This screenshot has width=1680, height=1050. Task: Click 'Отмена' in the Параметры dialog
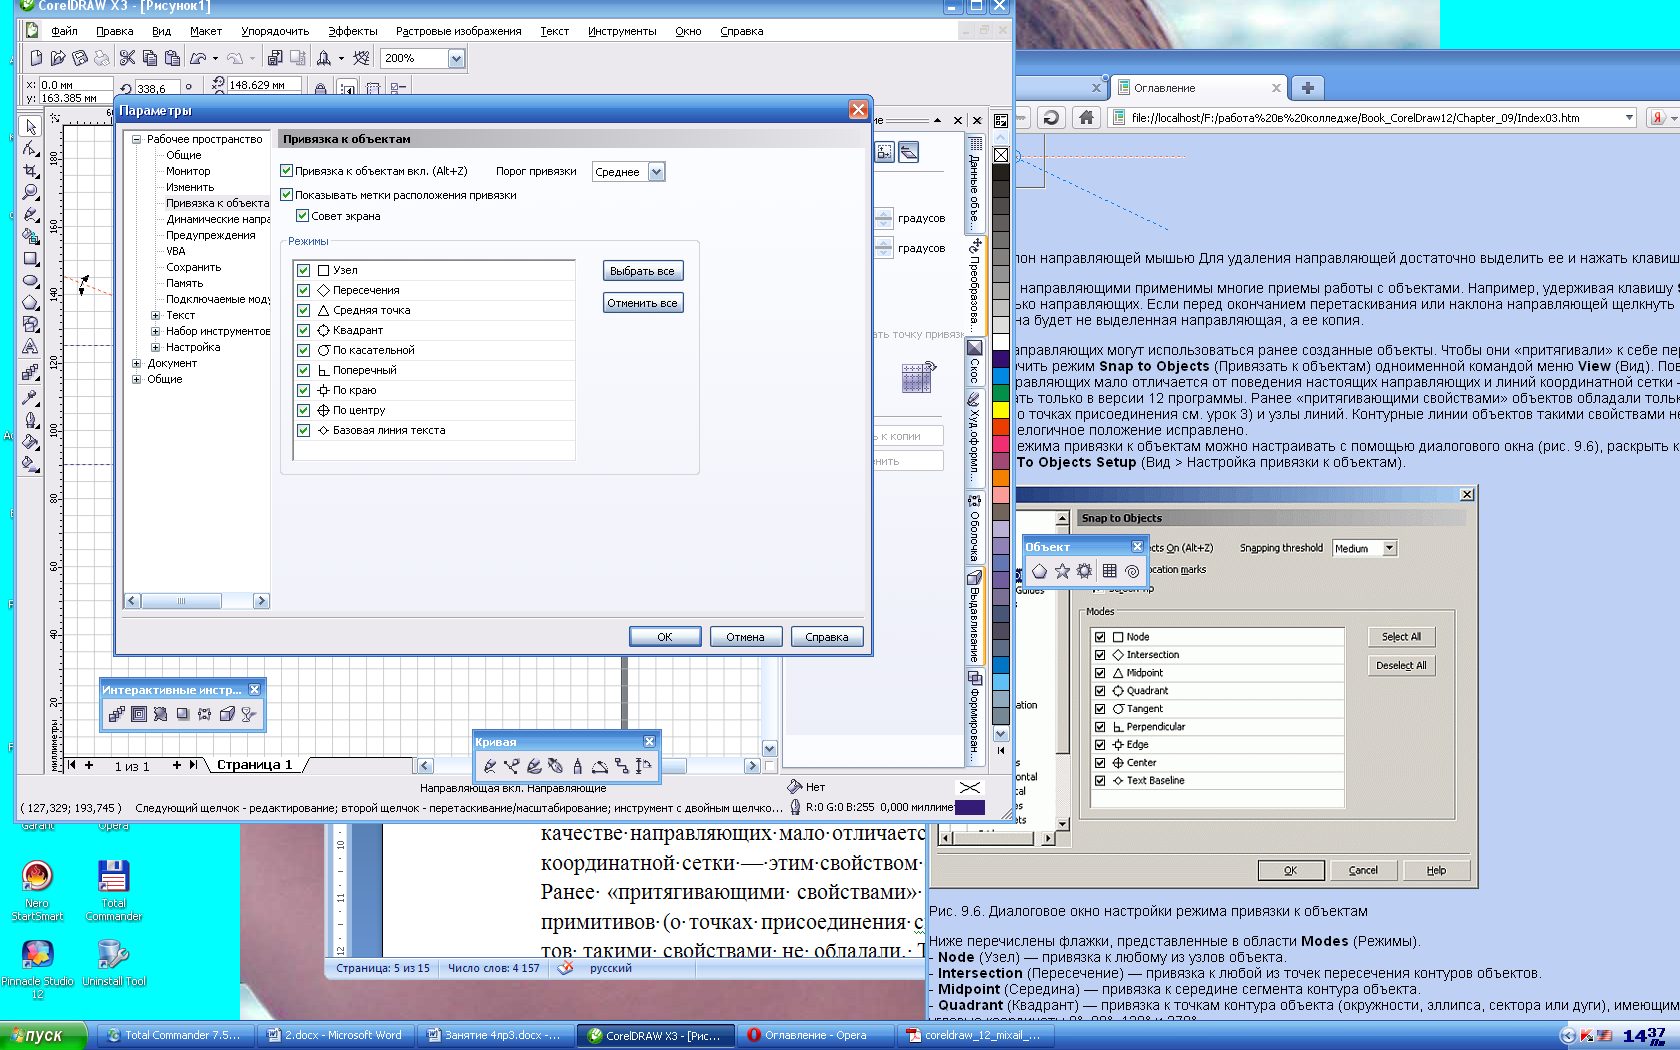tap(746, 637)
